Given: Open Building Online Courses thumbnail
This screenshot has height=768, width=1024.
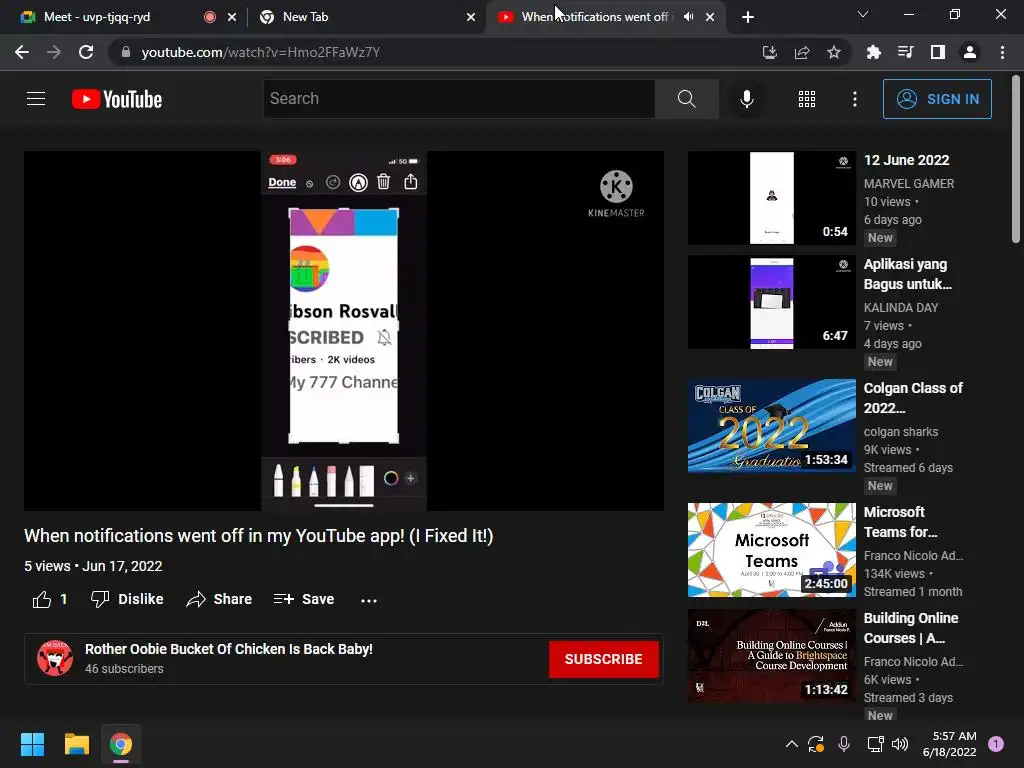Looking at the screenshot, I should [x=771, y=656].
